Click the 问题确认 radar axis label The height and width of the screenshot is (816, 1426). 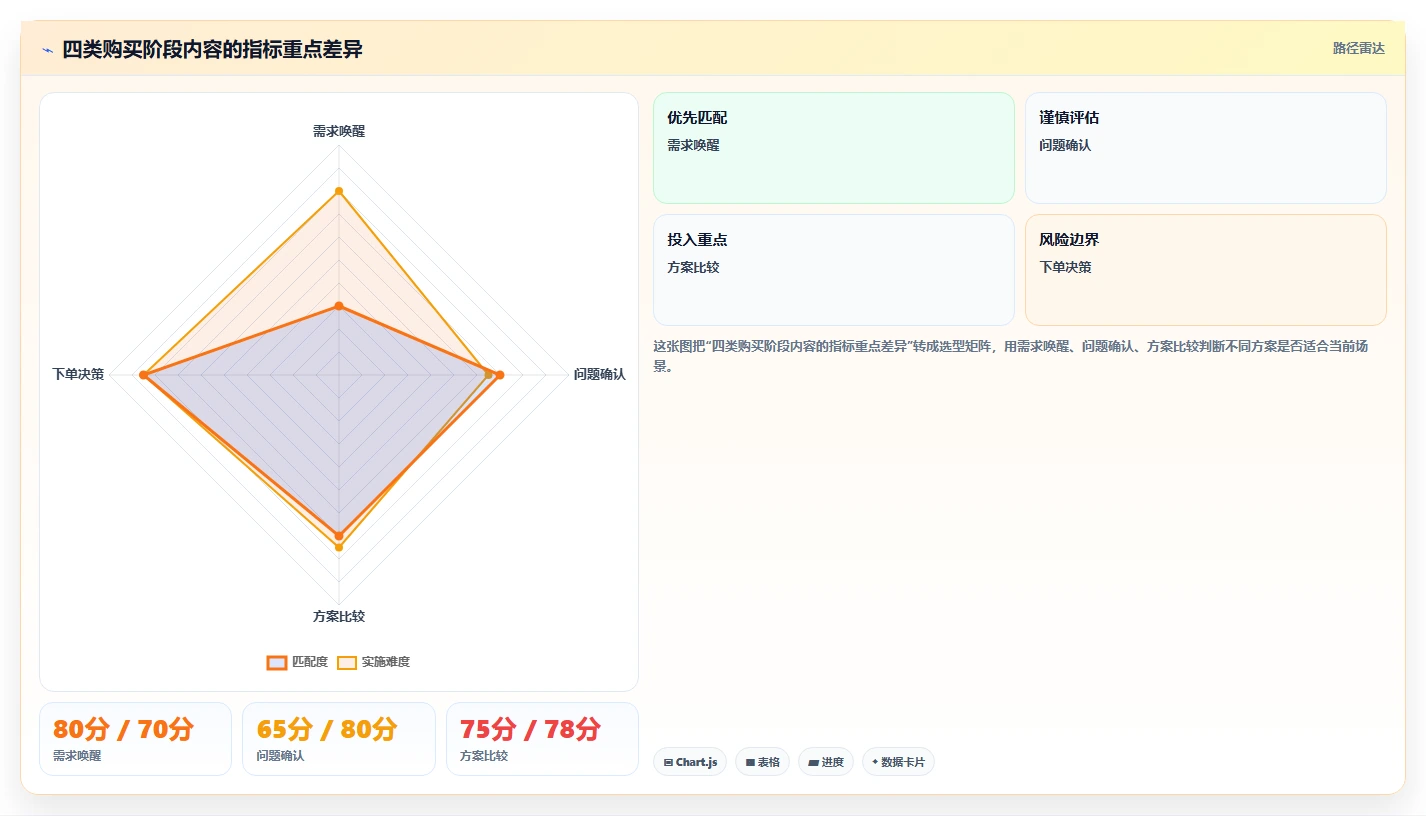(599, 374)
